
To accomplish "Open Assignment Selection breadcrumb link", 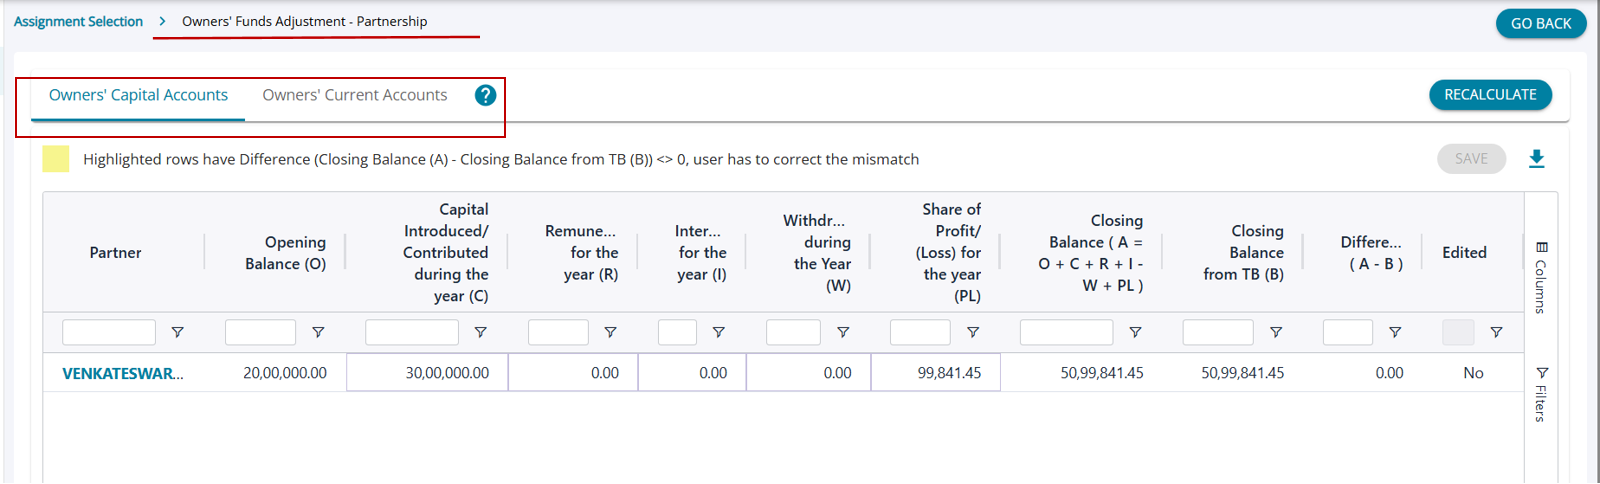I will (78, 21).
